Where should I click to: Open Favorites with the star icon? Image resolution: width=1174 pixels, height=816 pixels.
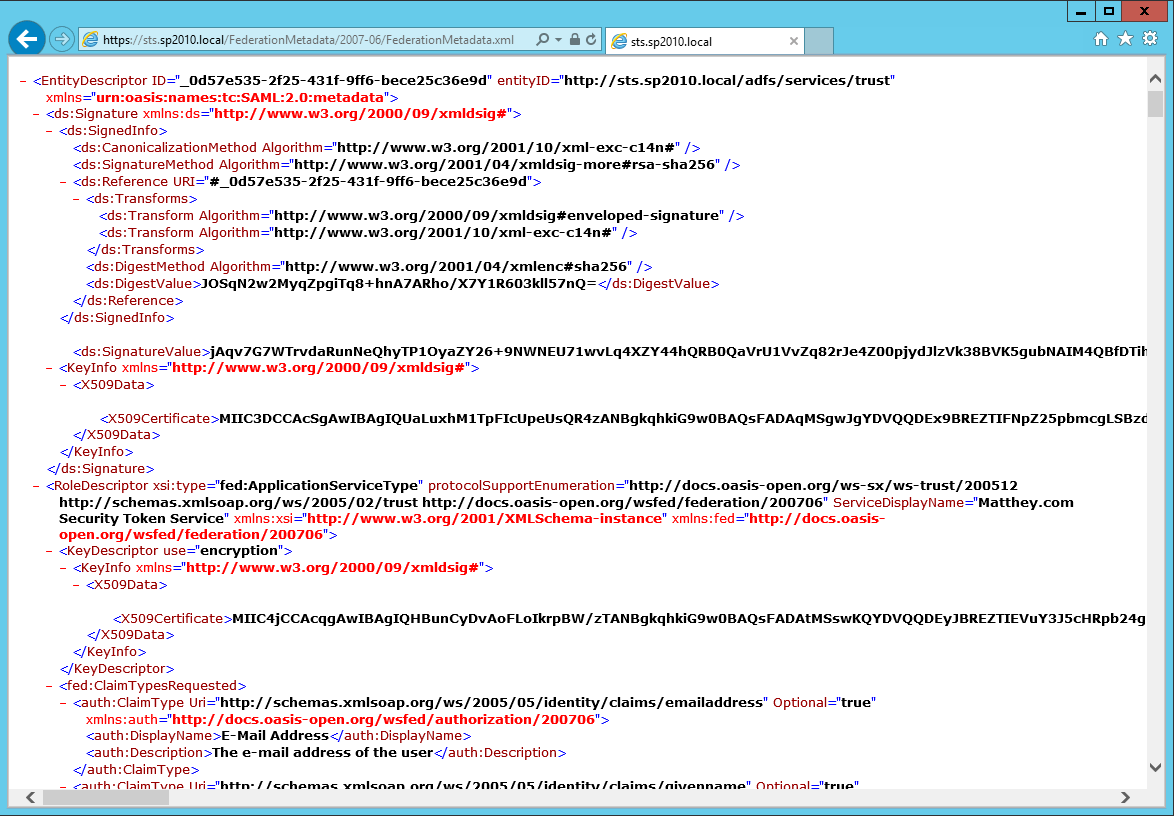pos(1125,39)
